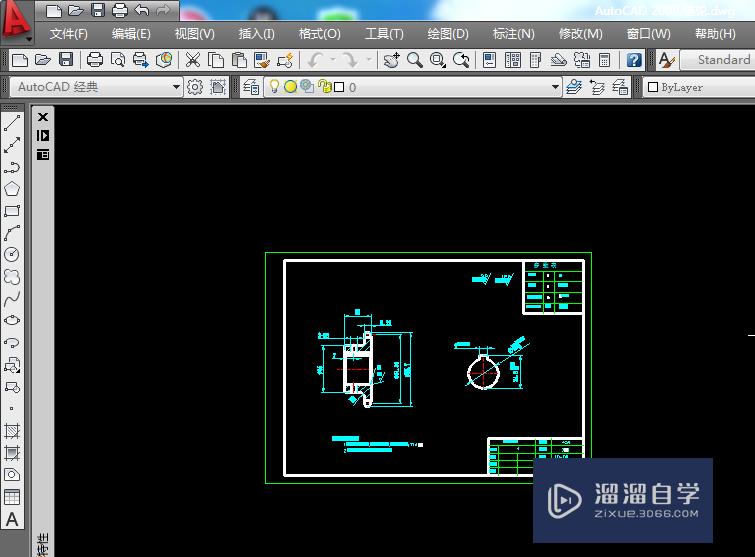Toggle layer 0 viewport freeze icon
This screenshot has height=557, width=755.
point(307,87)
